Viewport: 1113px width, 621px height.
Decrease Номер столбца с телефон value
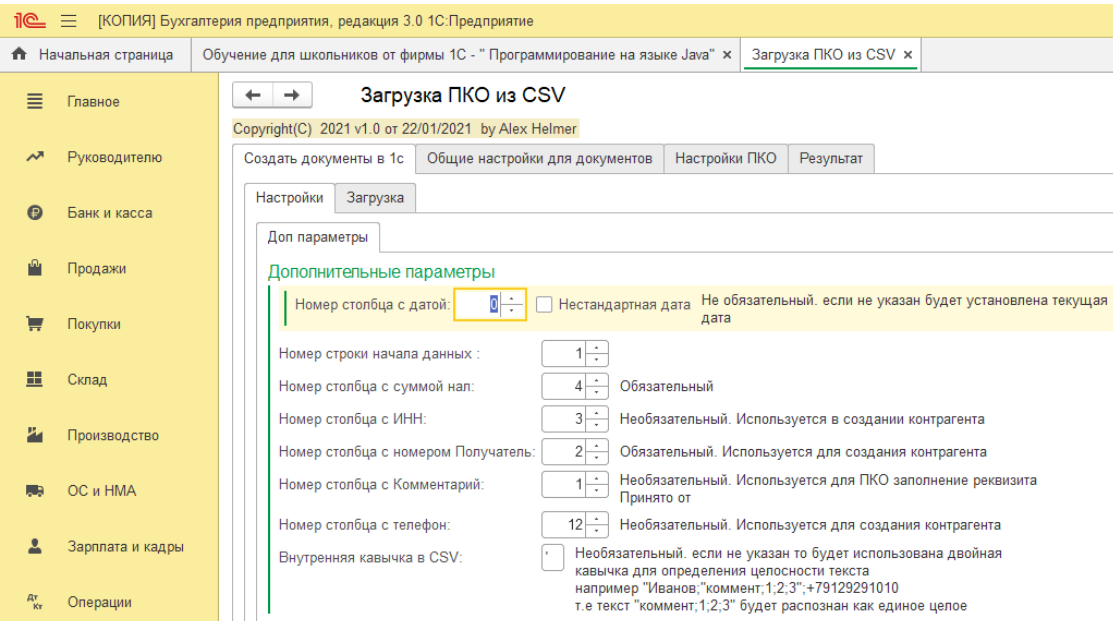tap(597, 531)
